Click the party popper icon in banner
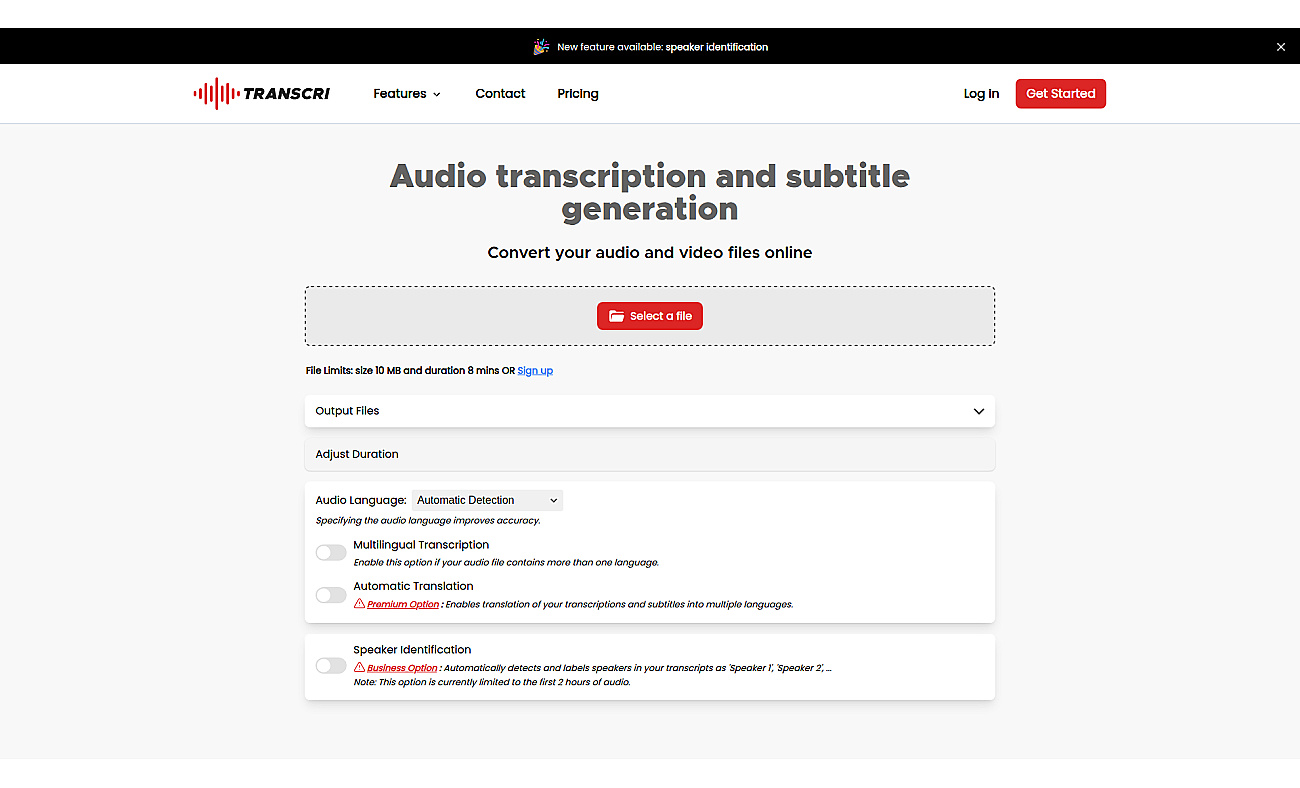1300x788 pixels. tap(541, 47)
